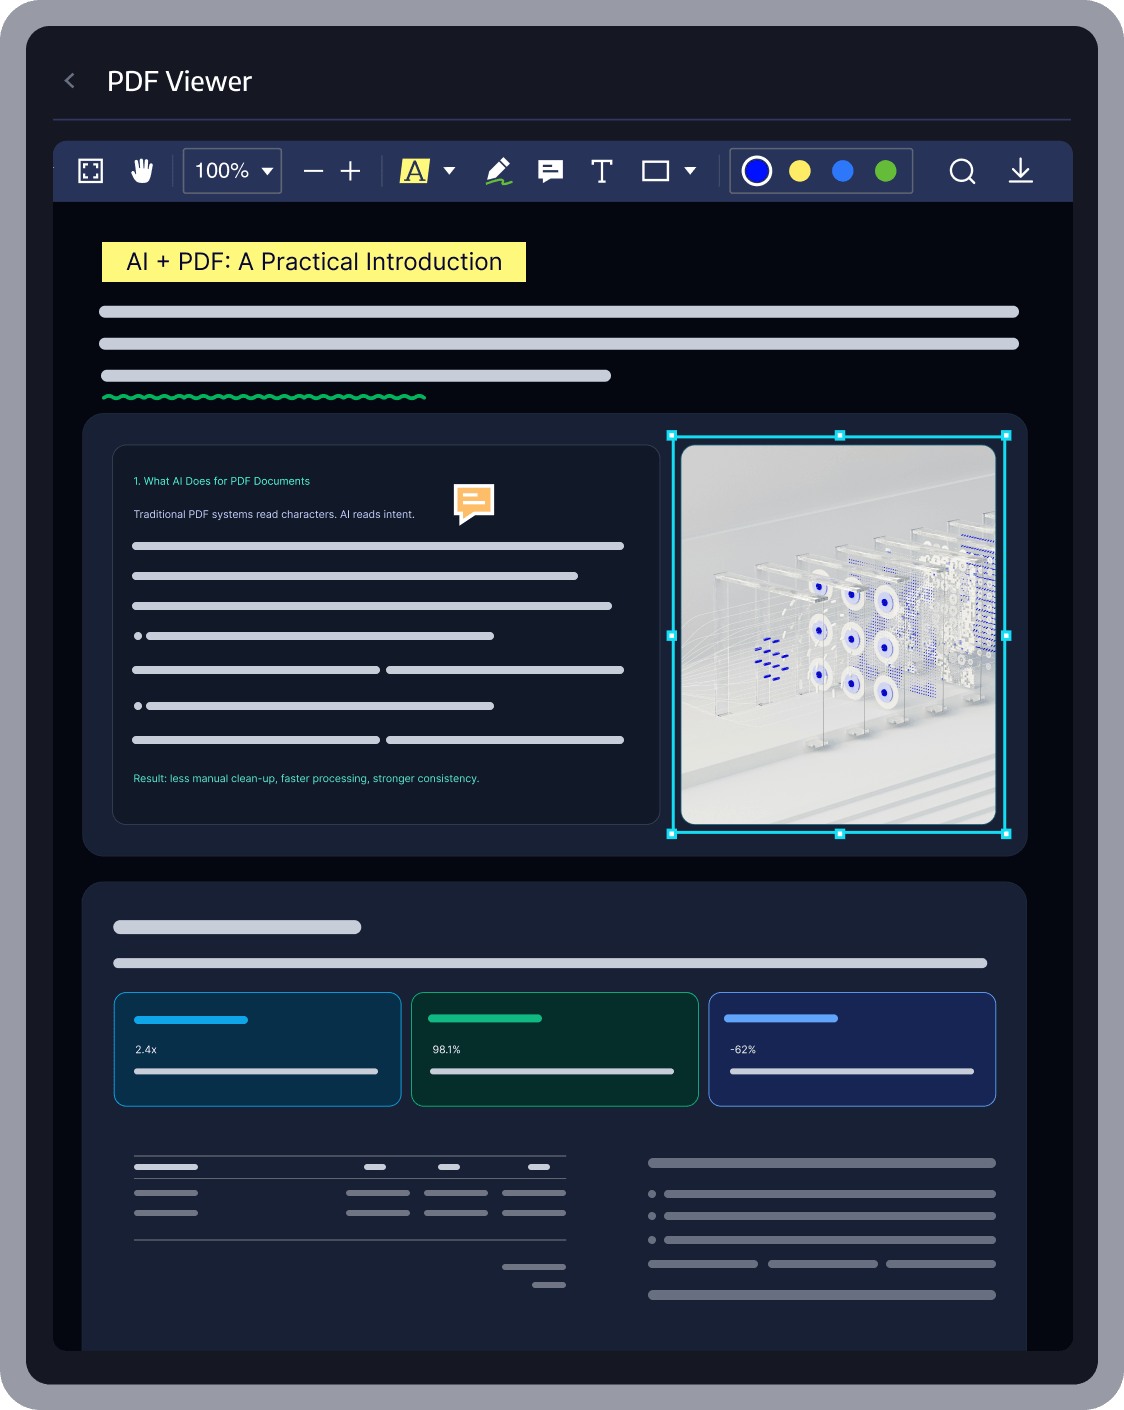
Task: Open the orange comment annotation note
Action: tap(474, 503)
